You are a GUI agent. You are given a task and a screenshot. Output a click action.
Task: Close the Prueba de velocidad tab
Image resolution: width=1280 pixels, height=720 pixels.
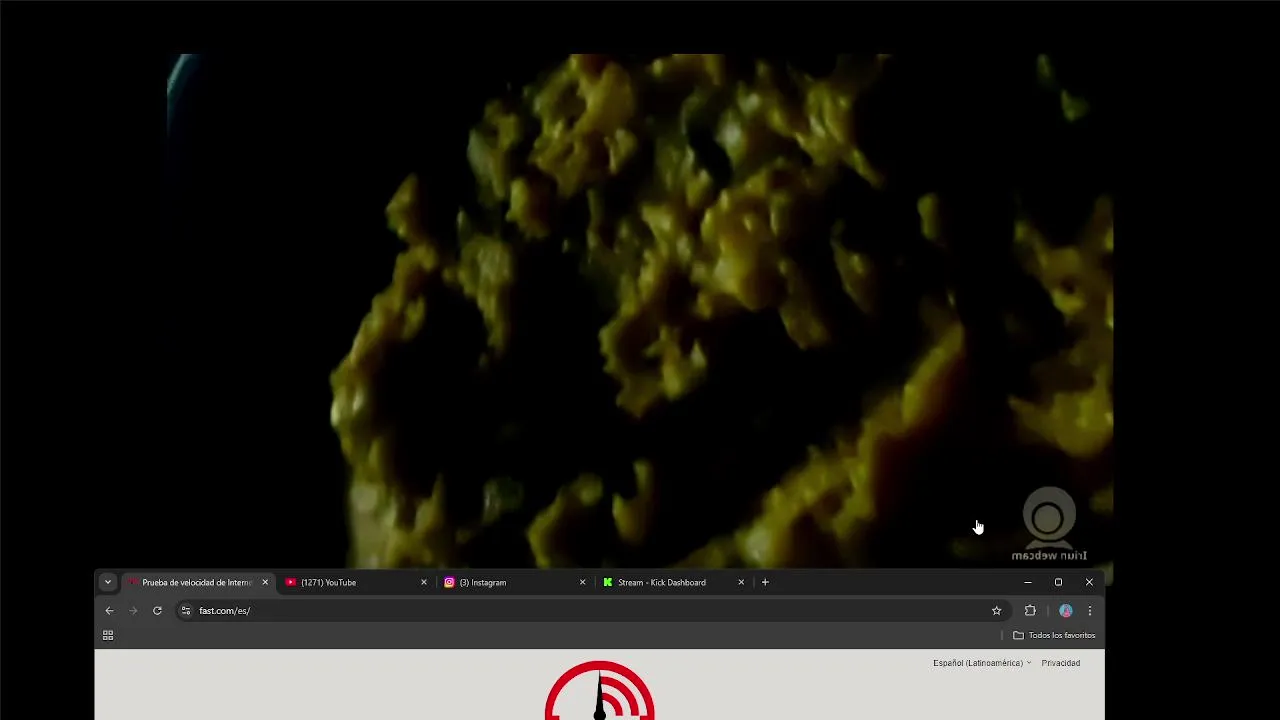point(265,582)
